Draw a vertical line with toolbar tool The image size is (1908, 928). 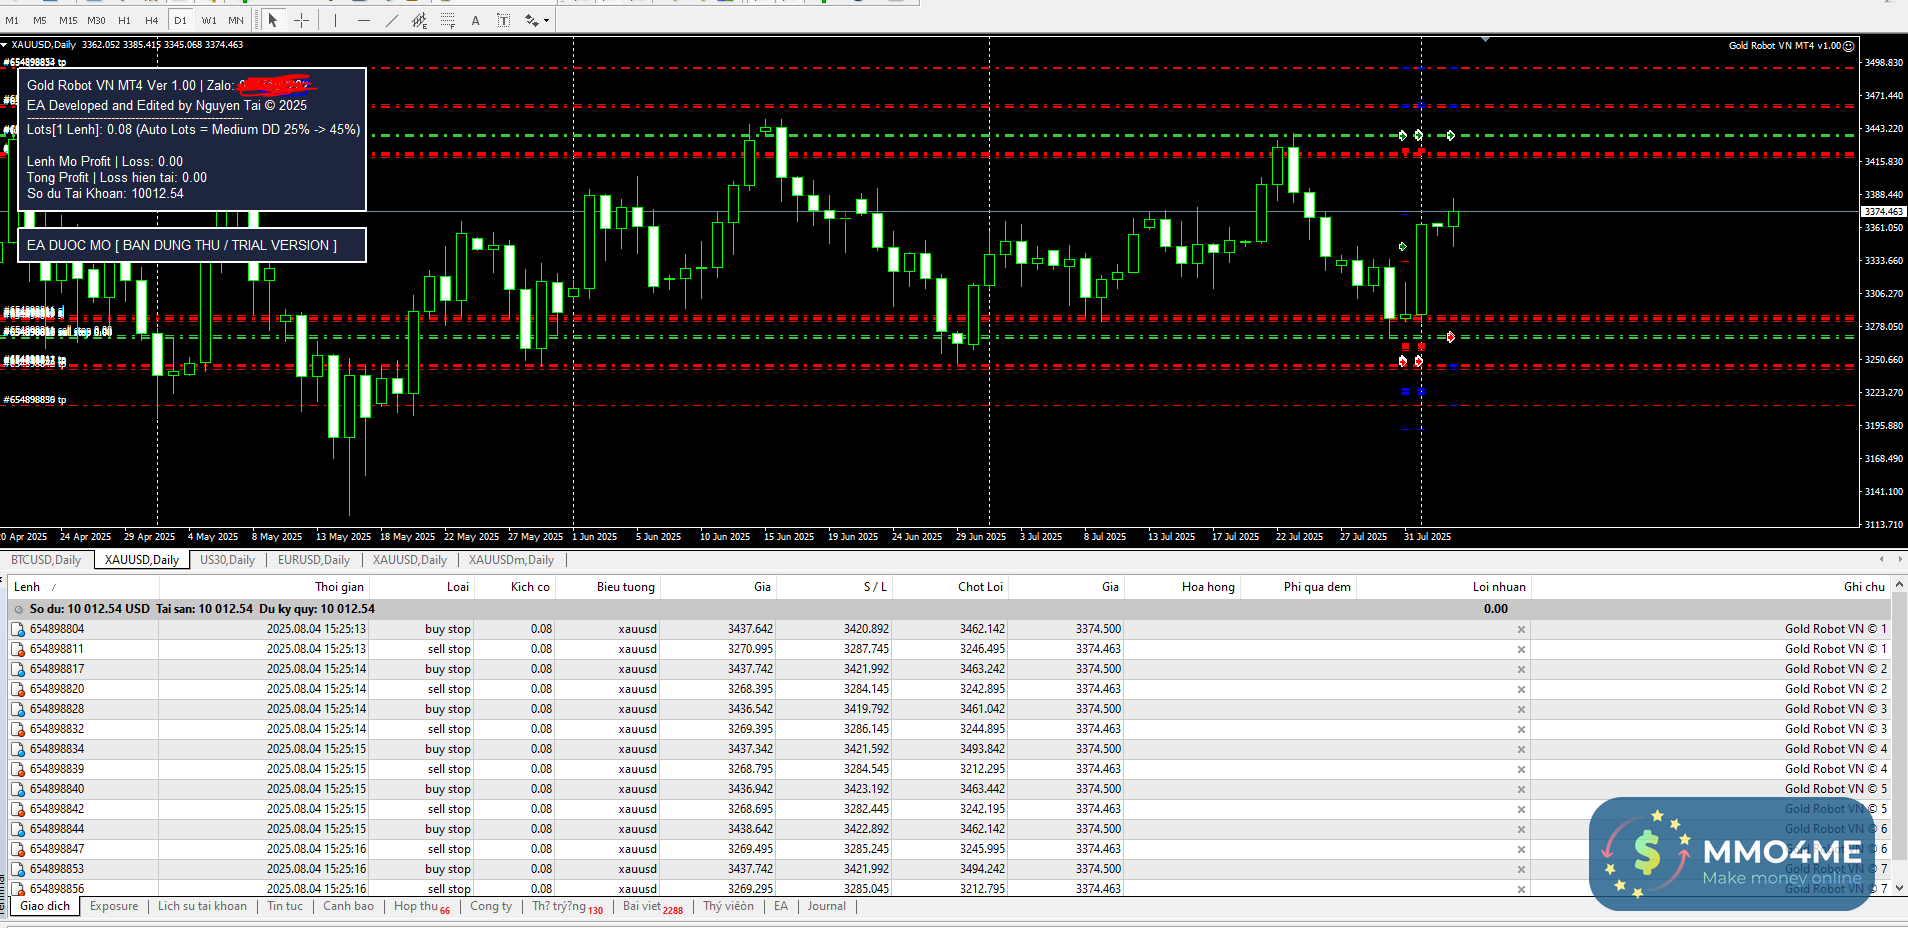click(335, 20)
